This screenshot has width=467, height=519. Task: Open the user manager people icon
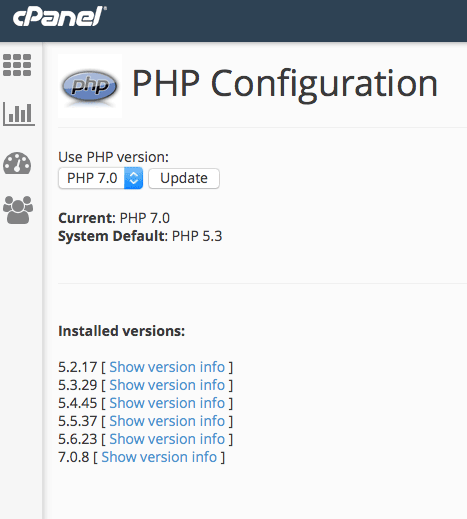[18, 210]
